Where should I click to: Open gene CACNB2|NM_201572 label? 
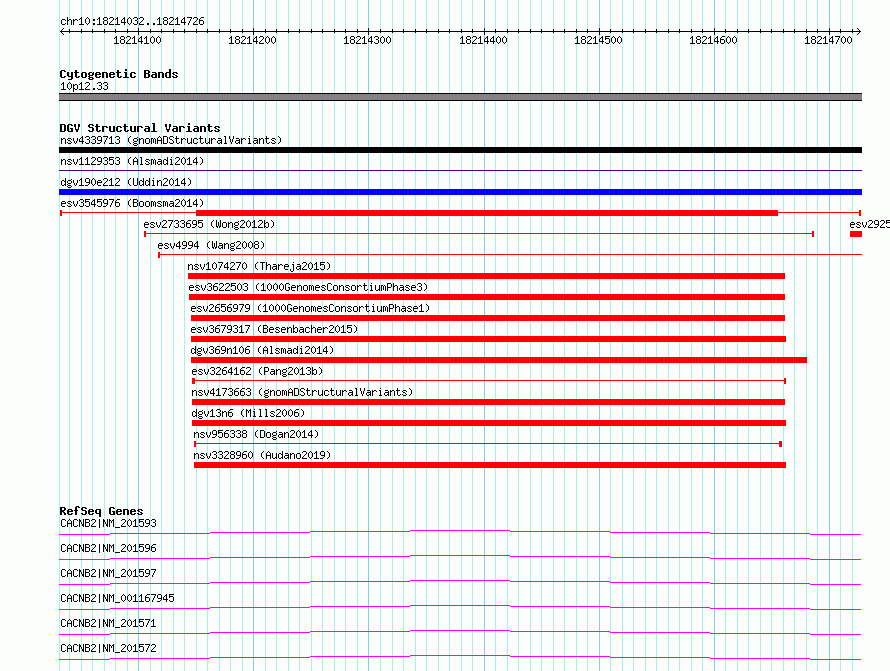coord(108,648)
